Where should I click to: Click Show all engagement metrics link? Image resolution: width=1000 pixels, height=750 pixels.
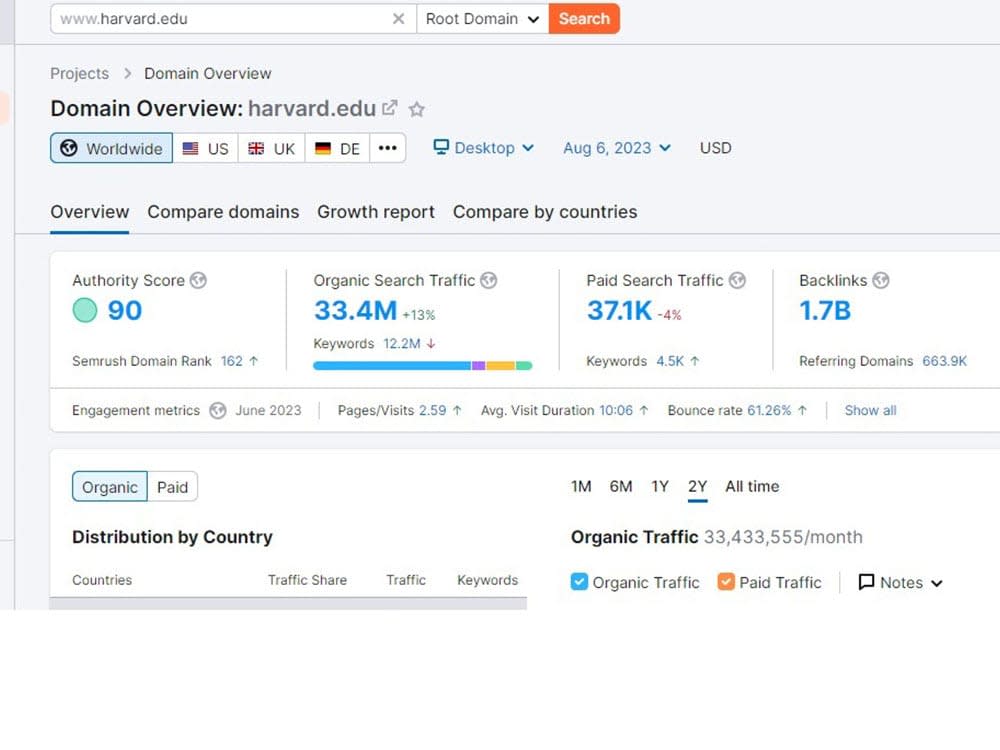(x=871, y=410)
